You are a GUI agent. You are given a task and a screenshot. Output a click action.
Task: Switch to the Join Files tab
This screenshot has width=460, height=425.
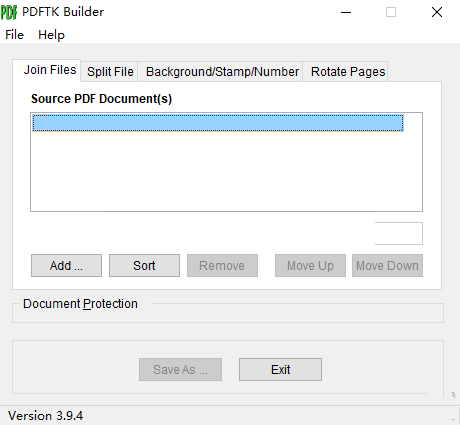click(50, 70)
